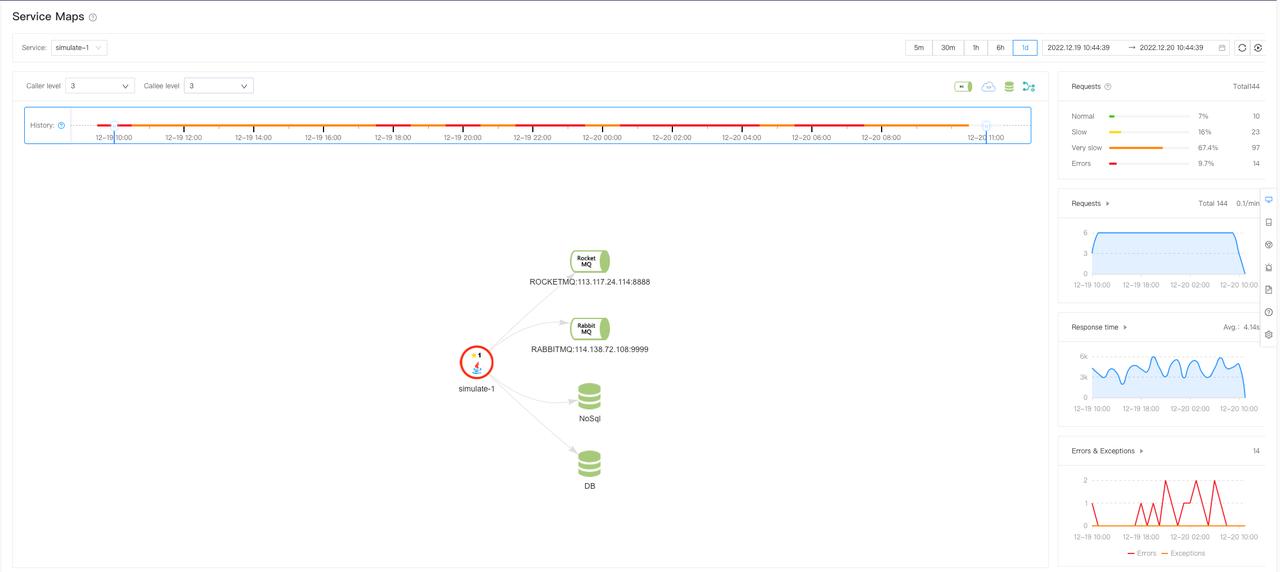
Task: Select the 30m time range
Action: [x=948, y=48]
